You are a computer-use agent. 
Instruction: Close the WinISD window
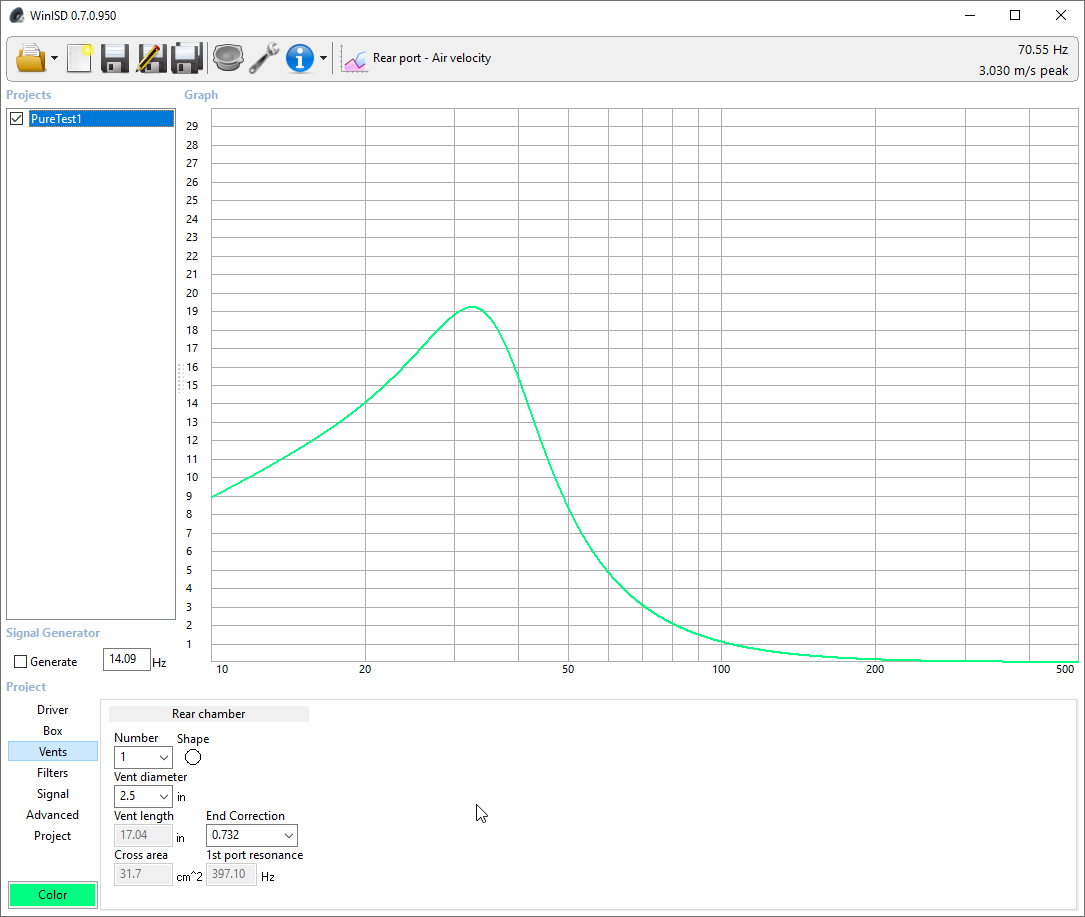click(x=1061, y=15)
